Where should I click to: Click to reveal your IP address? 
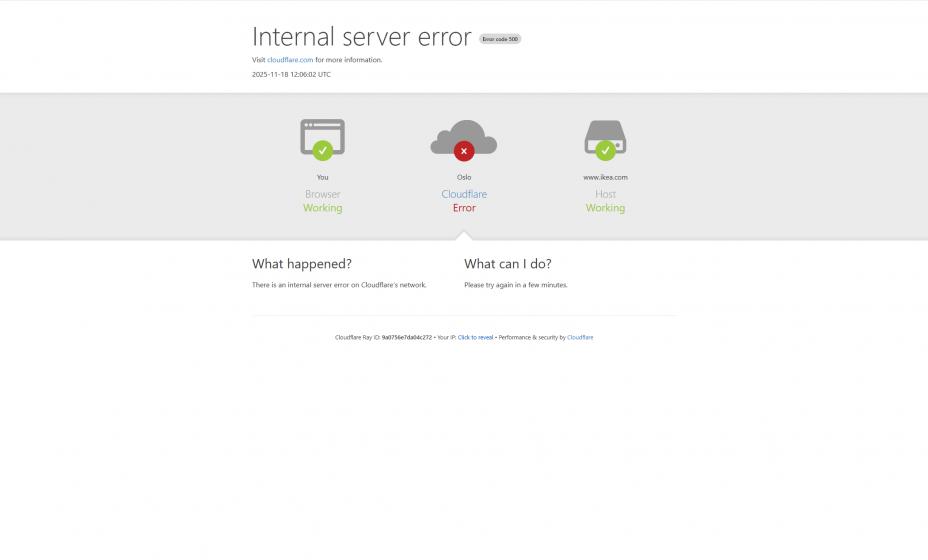coord(475,337)
